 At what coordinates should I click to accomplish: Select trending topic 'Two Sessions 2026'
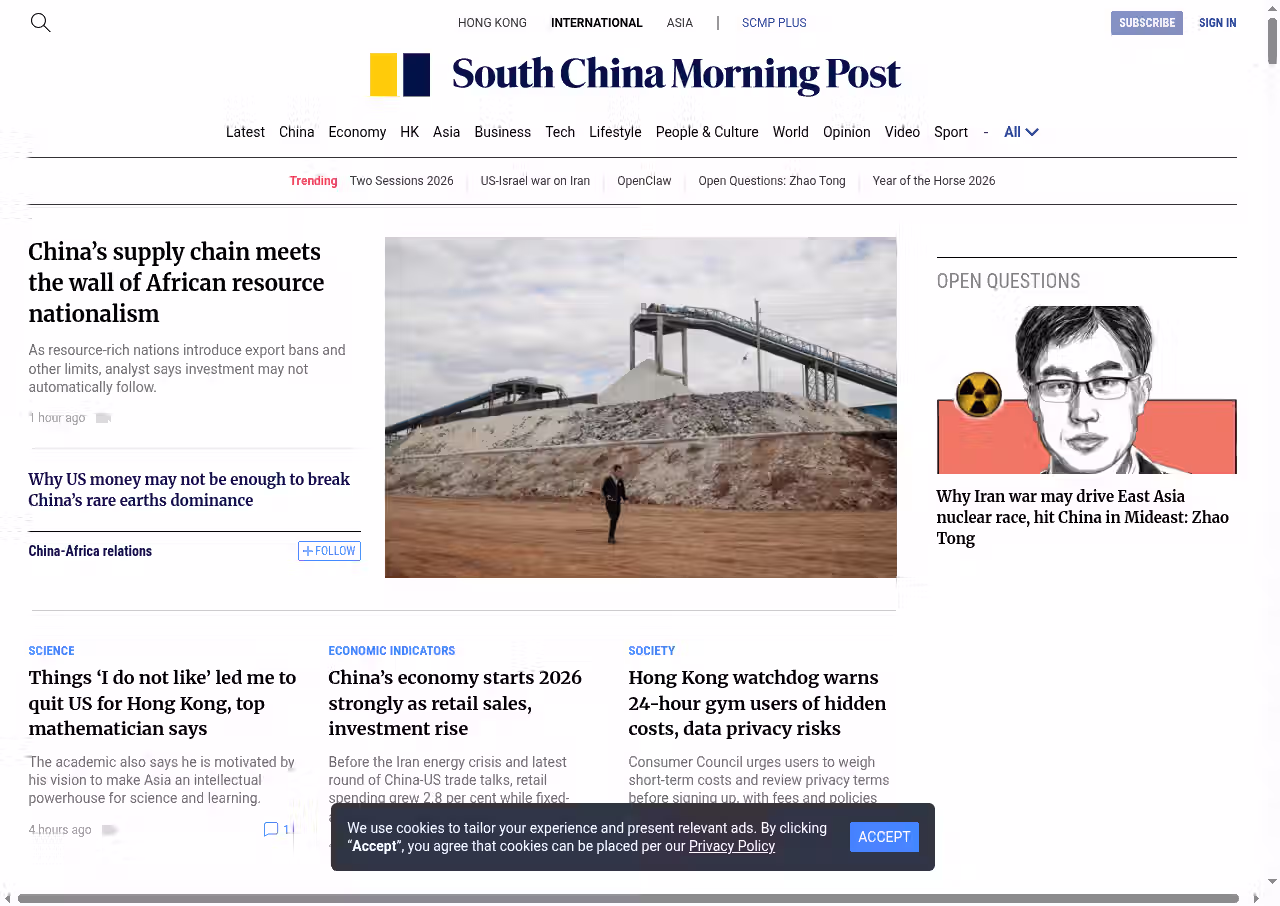(x=401, y=181)
